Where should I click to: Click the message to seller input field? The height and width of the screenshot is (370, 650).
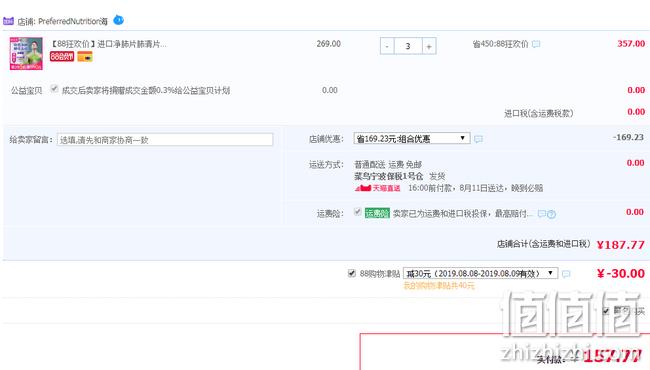[x=165, y=140]
